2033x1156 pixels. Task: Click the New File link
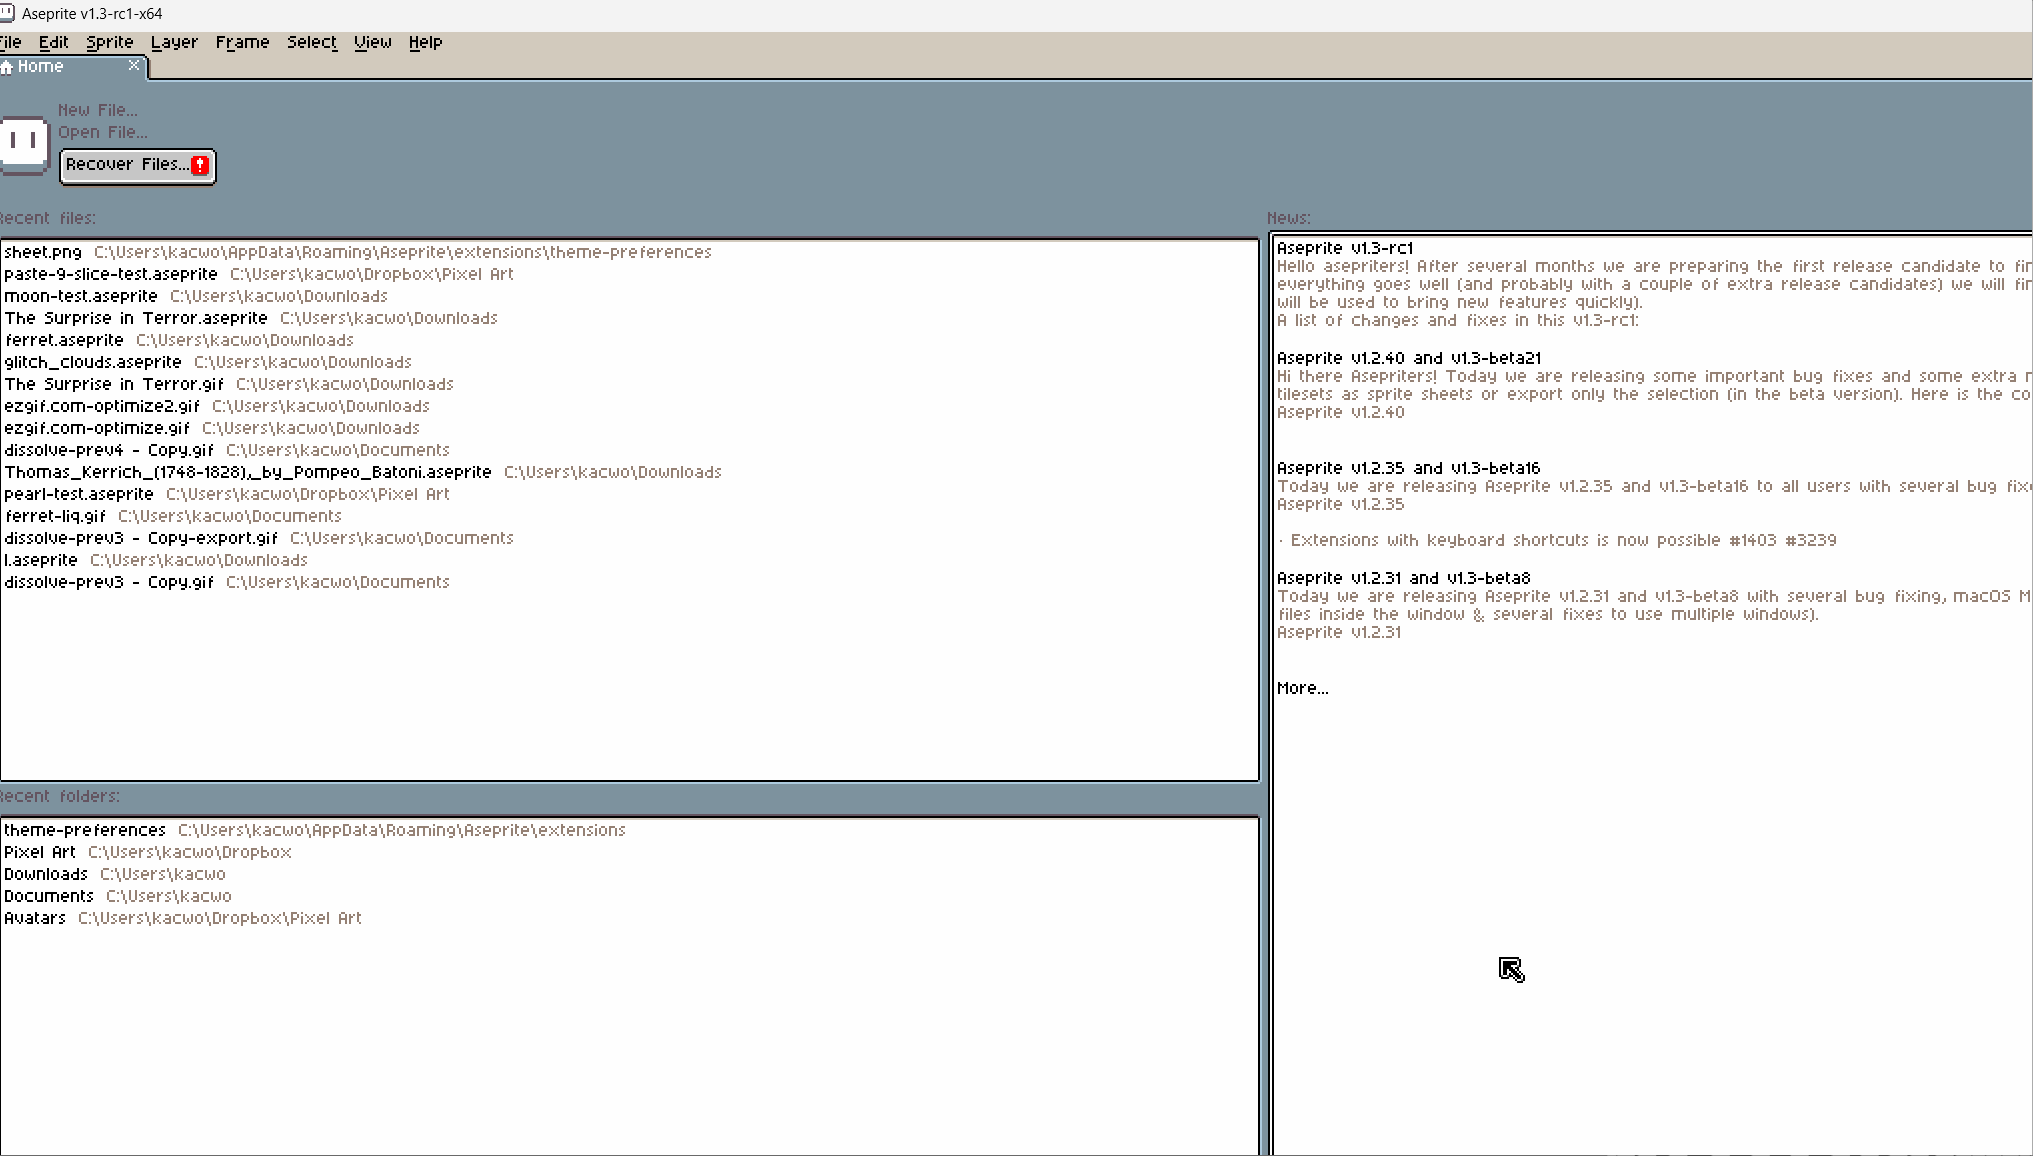pyautogui.click(x=96, y=110)
